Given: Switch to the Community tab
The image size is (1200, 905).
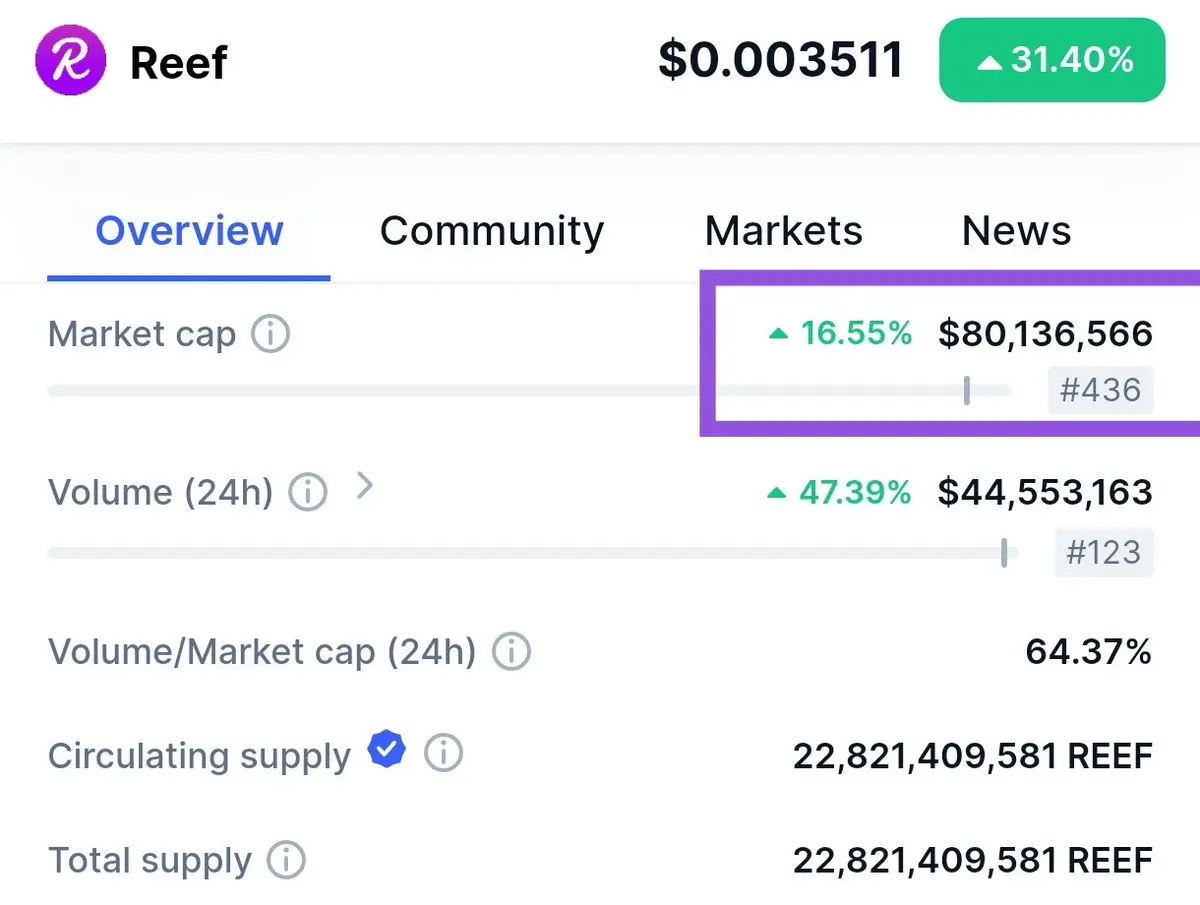Looking at the screenshot, I should point(492,231).
